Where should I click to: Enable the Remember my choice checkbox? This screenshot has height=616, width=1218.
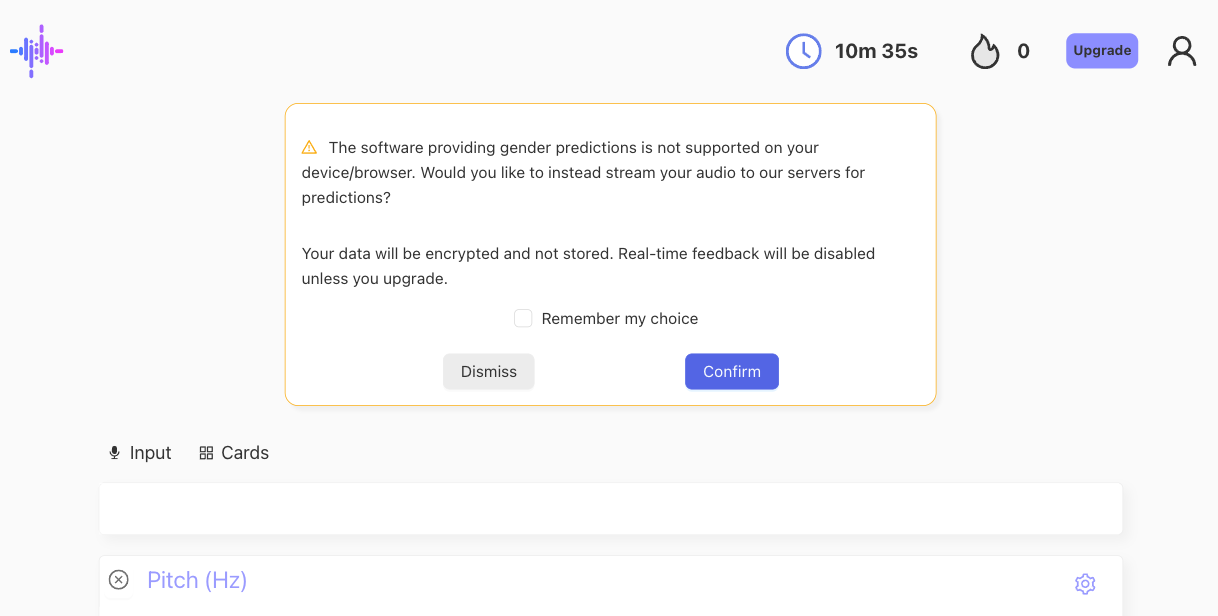(x=523, y=318)
